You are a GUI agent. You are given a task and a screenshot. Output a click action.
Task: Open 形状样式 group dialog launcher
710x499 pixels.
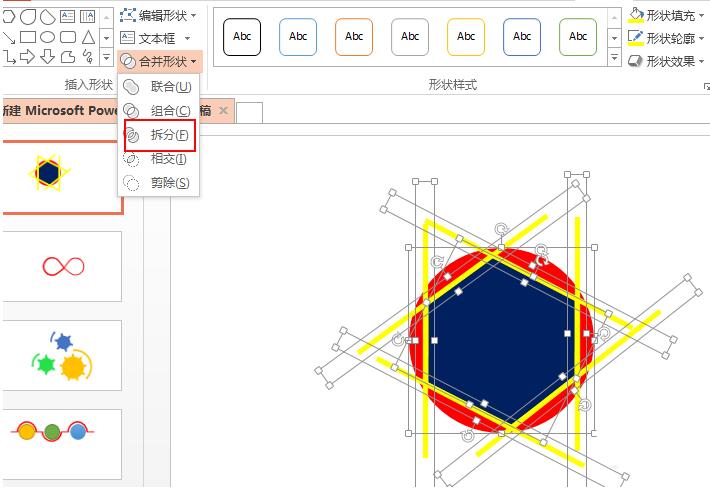tap(706, 86)
